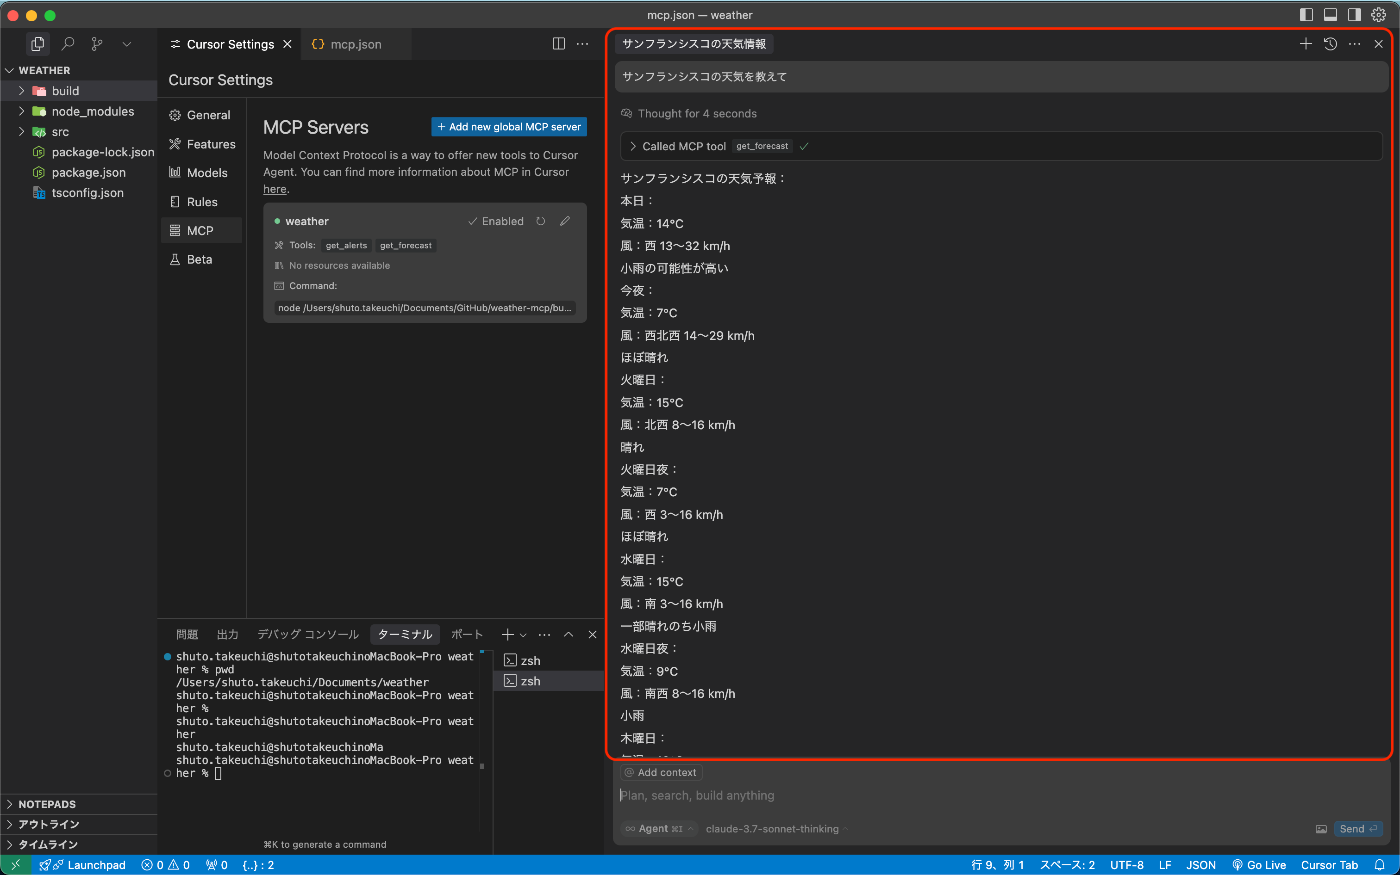Open the Search magnifier in sidebar
The image size is (1400, 875).
(68, 44)
